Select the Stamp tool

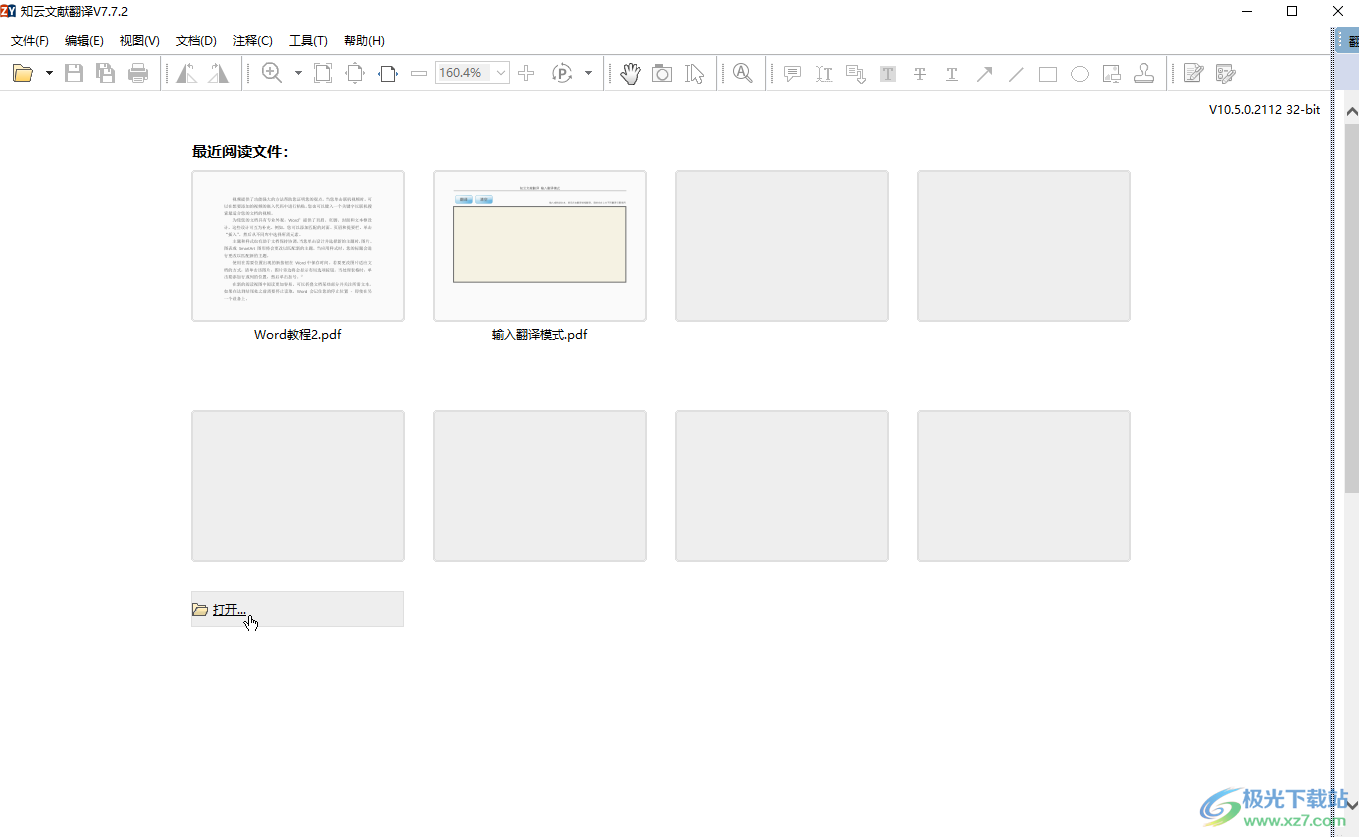click(1145, 73)
